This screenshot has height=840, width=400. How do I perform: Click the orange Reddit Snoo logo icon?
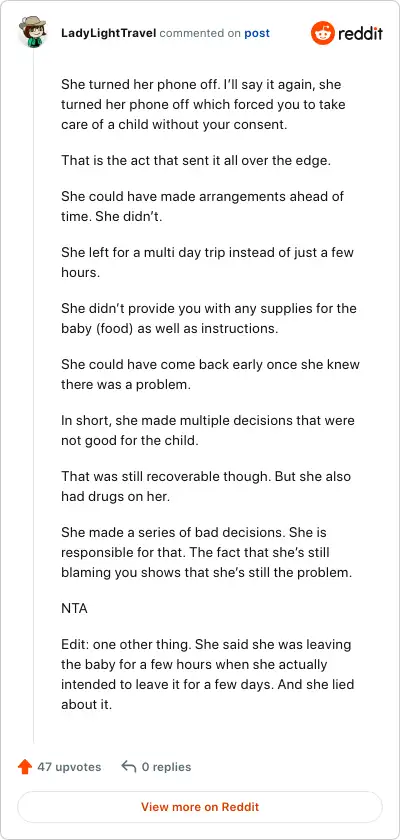click(x=322, y=33)
